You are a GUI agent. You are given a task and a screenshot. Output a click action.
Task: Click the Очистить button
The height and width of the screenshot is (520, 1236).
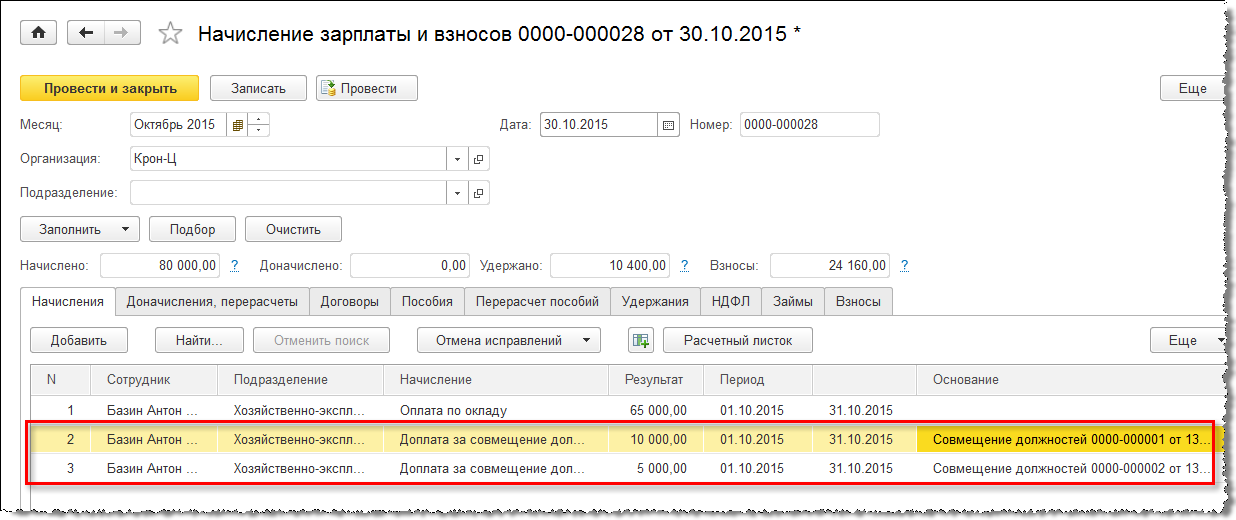click(x=293, y=229)
